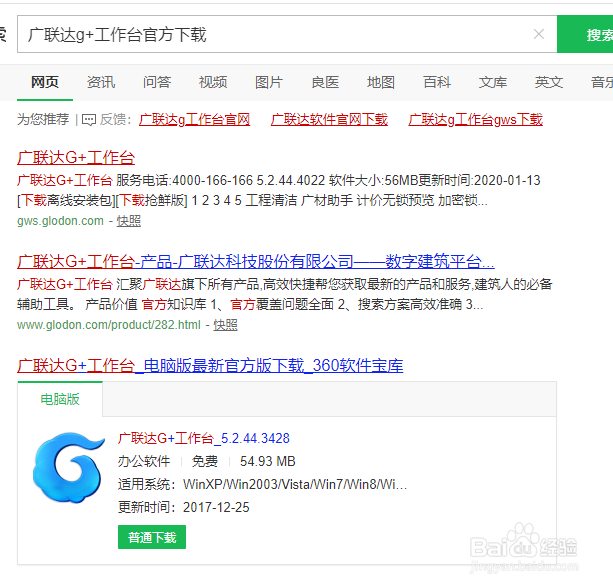The width and height of the screenshot is (613, 588).
Task: Select the 英文 tab
Action: [549, 82]
